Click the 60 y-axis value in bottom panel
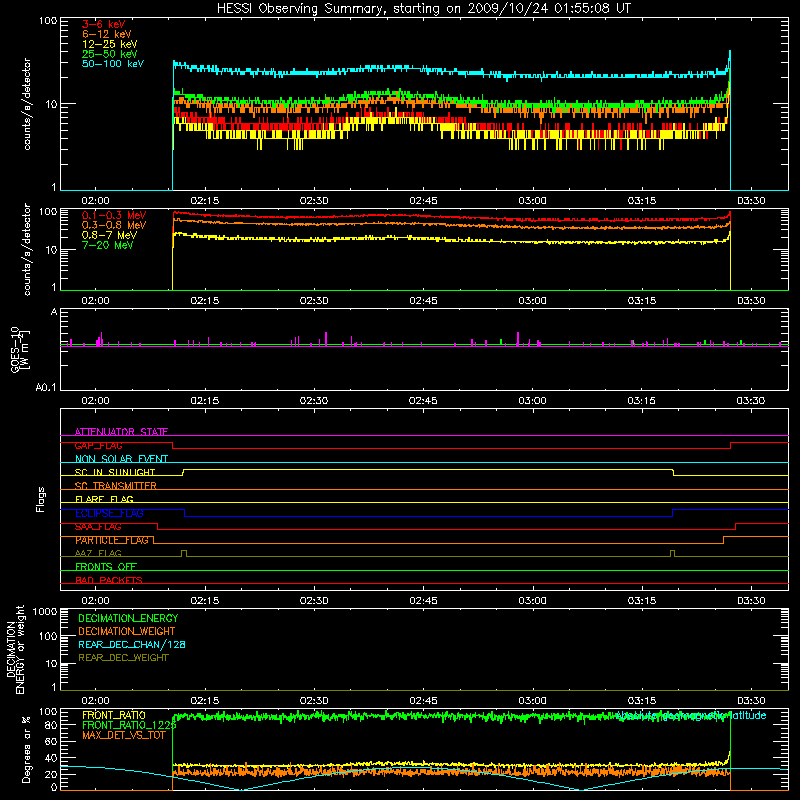The height and width of the screenshot is (800, 800). 51,741
